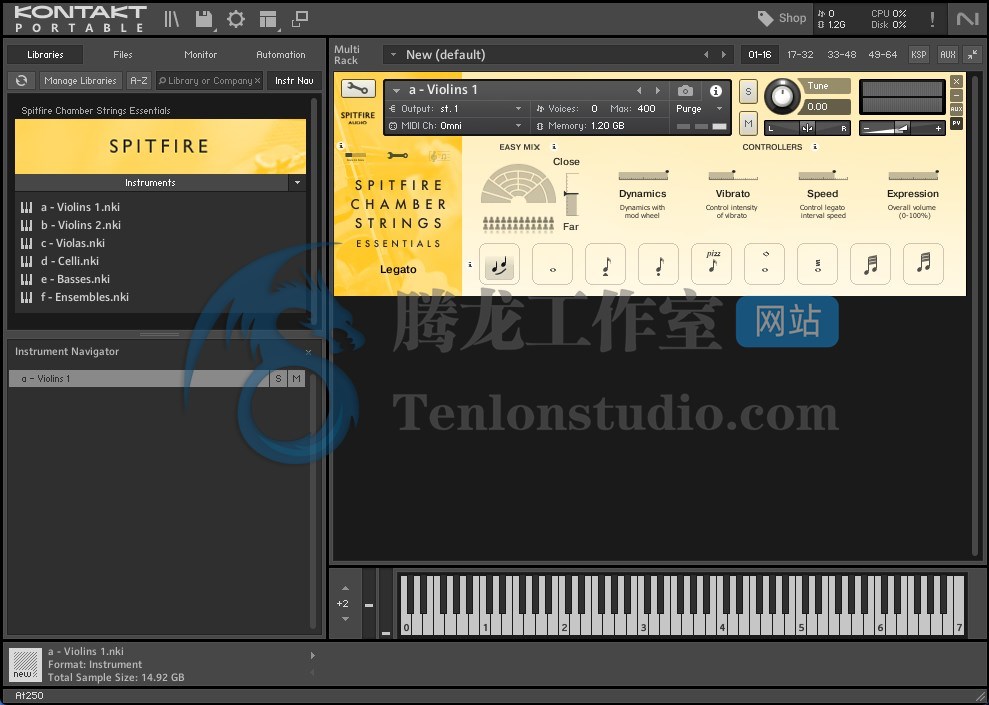Open Kontakt options gear icon
Viewport: 989px width, 705px height.
pyautogui.click(x=236, y=19)
